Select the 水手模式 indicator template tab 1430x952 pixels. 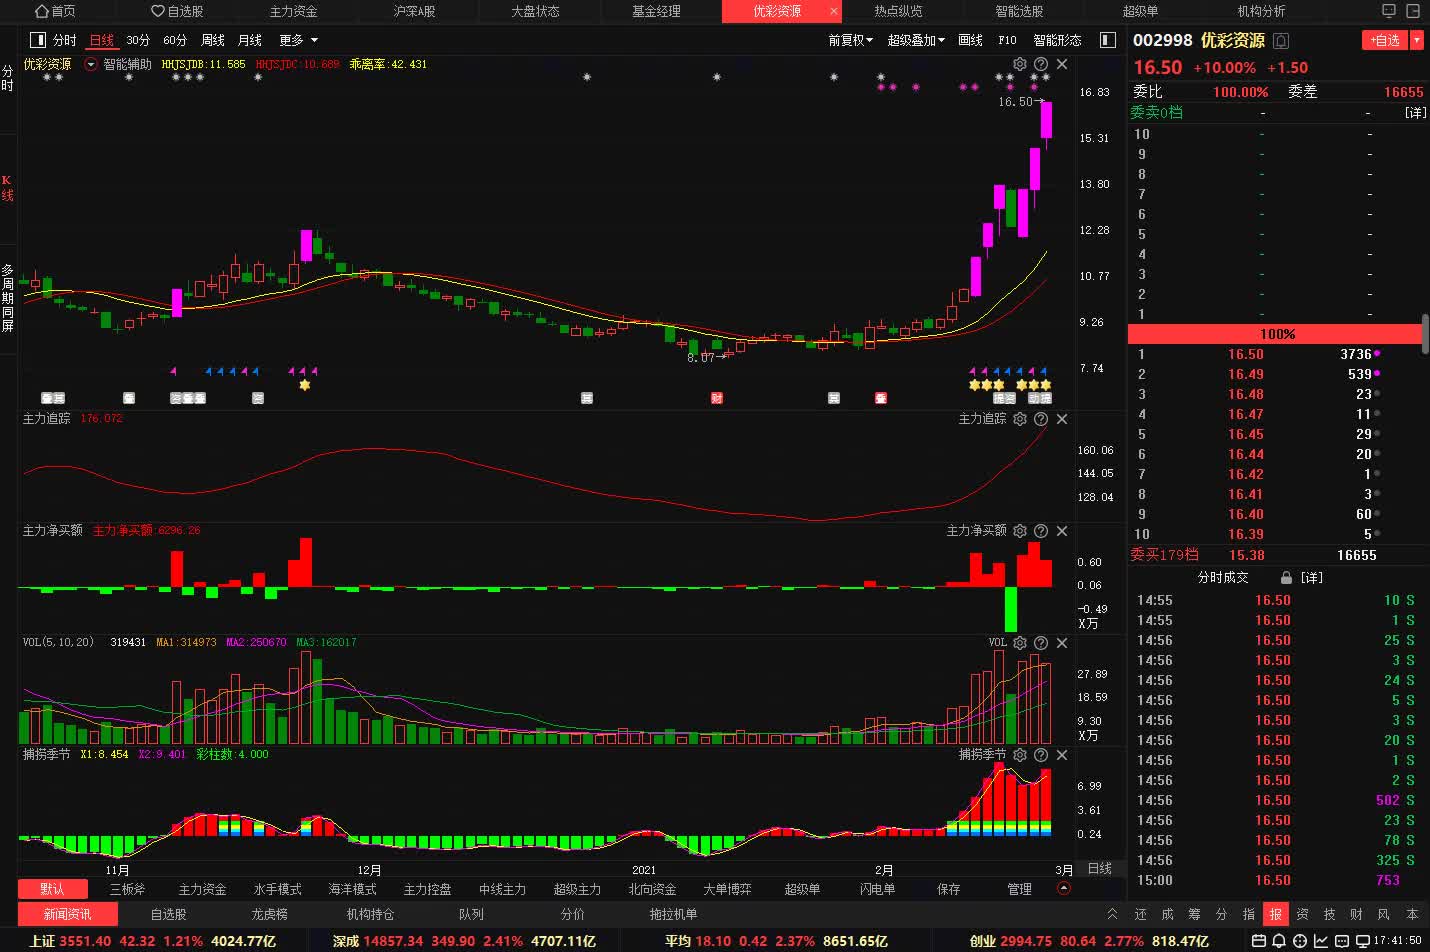(277, 889)
